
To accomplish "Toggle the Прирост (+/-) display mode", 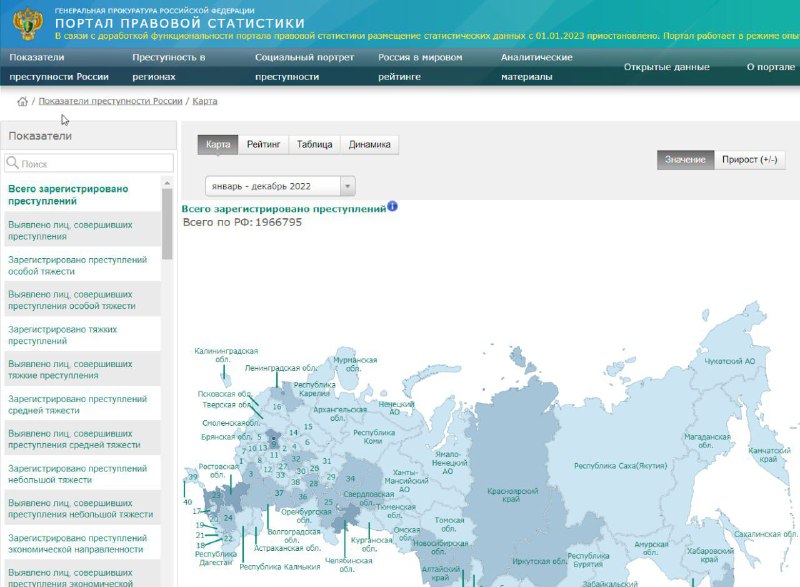I will [749, 160].
